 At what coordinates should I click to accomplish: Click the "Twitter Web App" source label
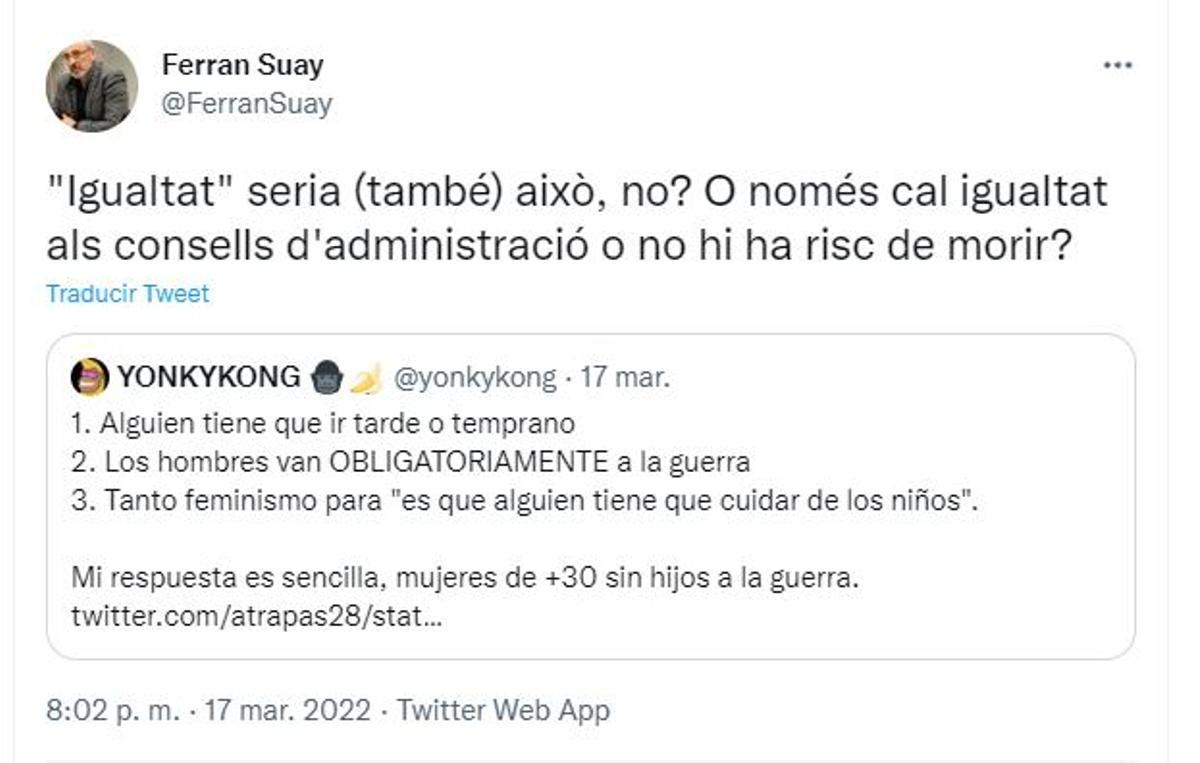[x=502, y=712]
